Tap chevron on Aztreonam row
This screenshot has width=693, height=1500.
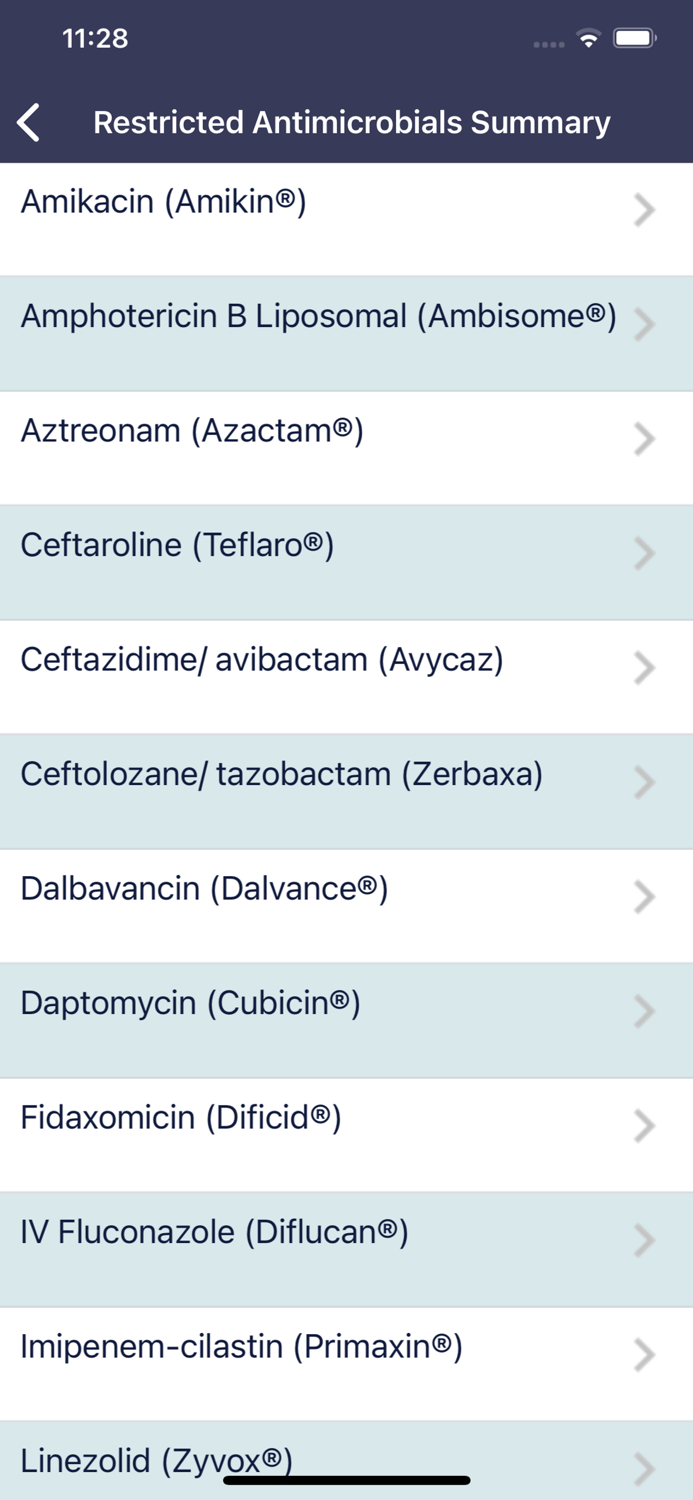pyautogui.click(x=645, y=438)
